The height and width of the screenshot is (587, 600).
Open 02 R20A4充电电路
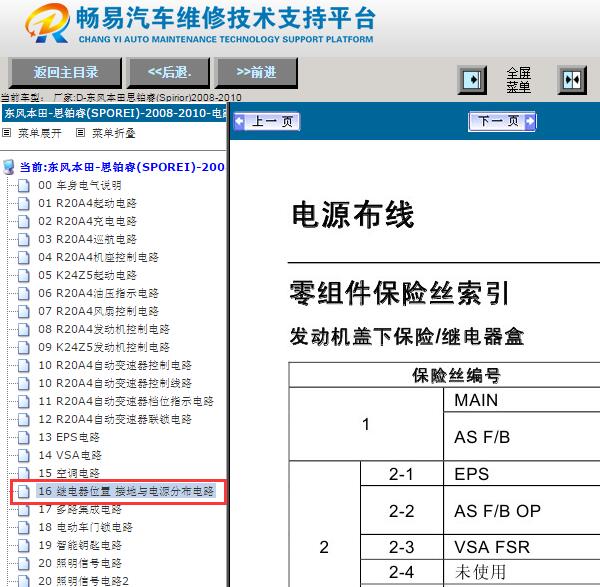pos(87,222)
